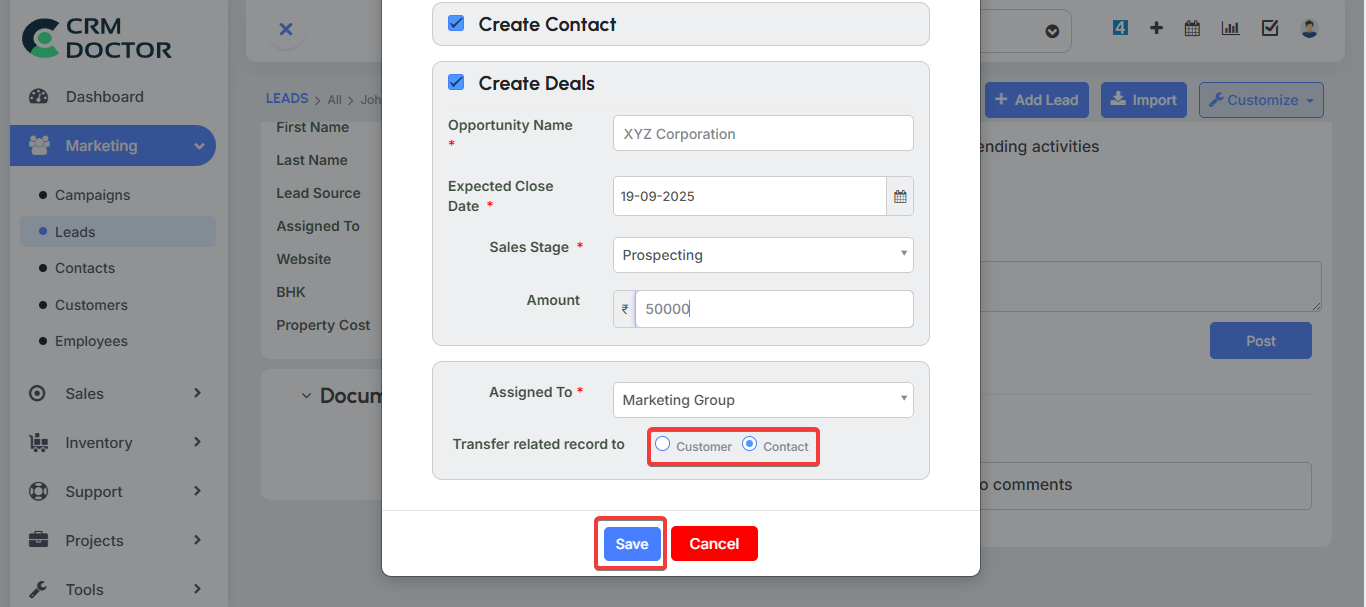Select Contacts under Marketing menu

coord(84,268)
